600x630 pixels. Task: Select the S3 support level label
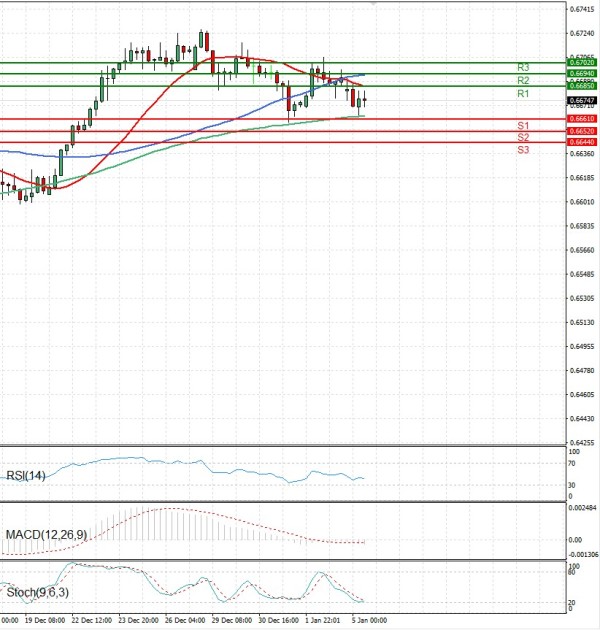coord(523,149)
